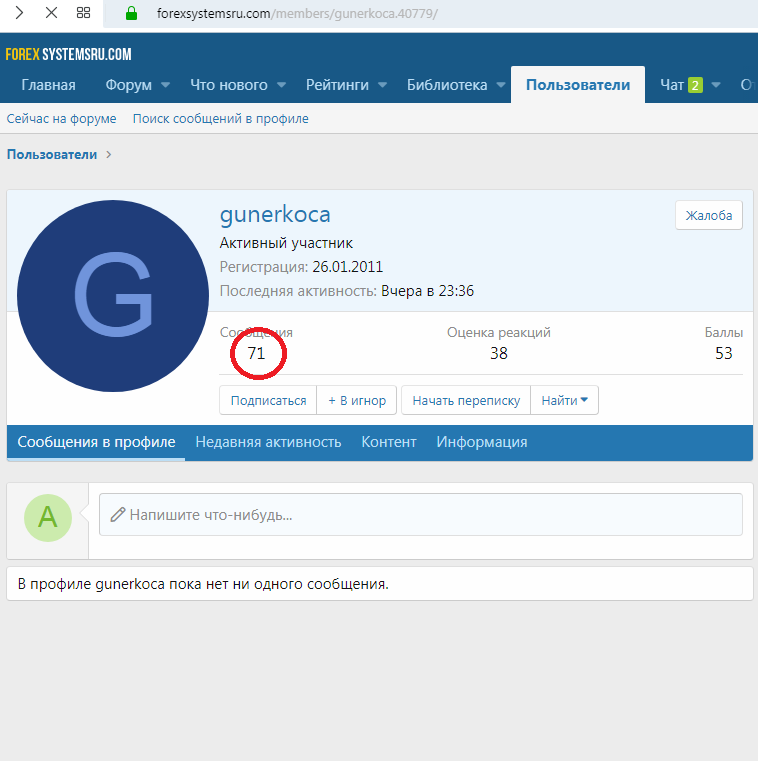Image resolution: width=758 pixels, height=761 pixels.
Task: Click the Forex SystemsRu.com logo
Action: 68,54
